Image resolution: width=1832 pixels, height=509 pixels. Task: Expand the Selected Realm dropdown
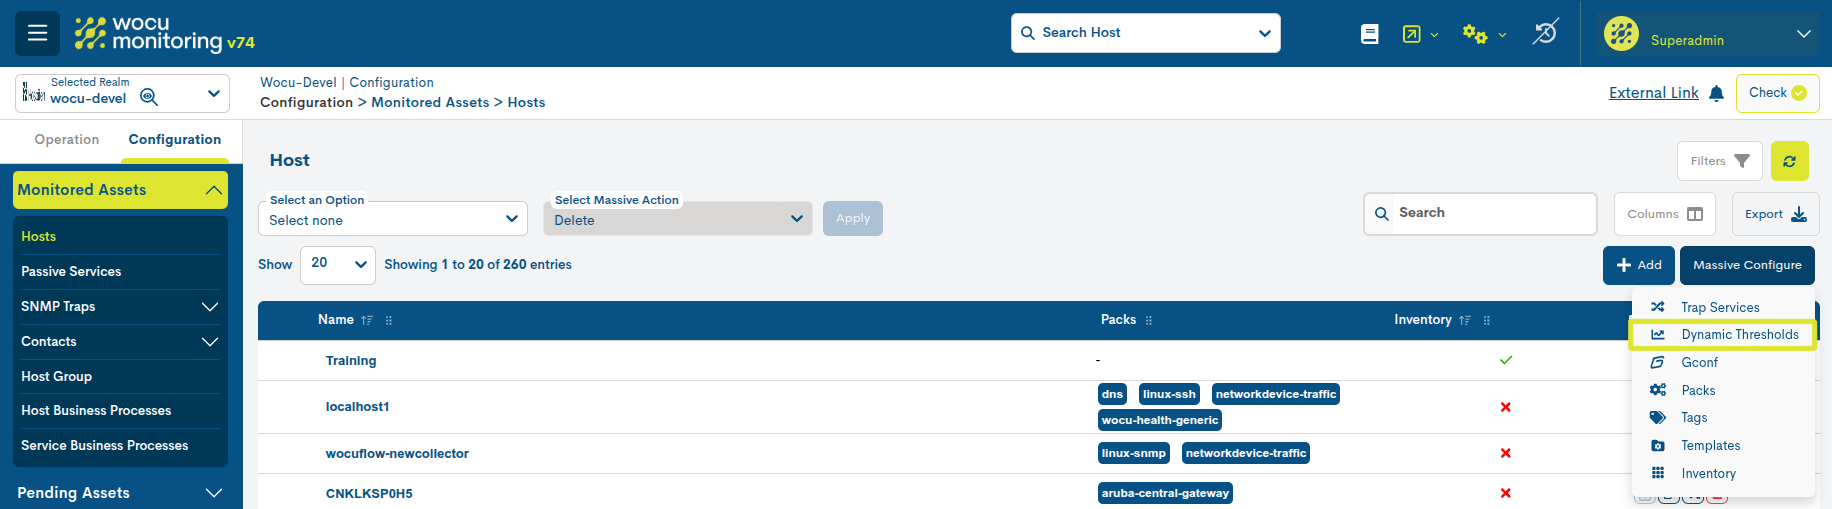click(213, 93)
